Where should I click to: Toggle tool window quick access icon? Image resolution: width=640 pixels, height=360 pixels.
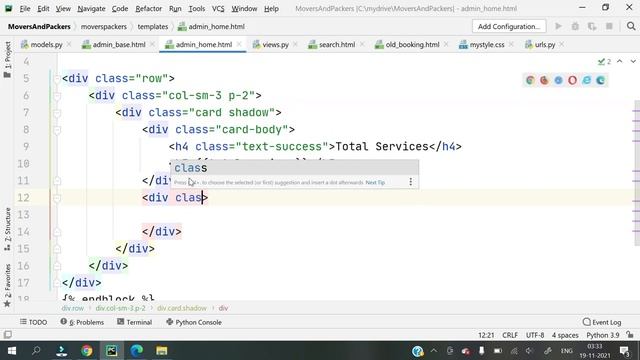(7, 335)
